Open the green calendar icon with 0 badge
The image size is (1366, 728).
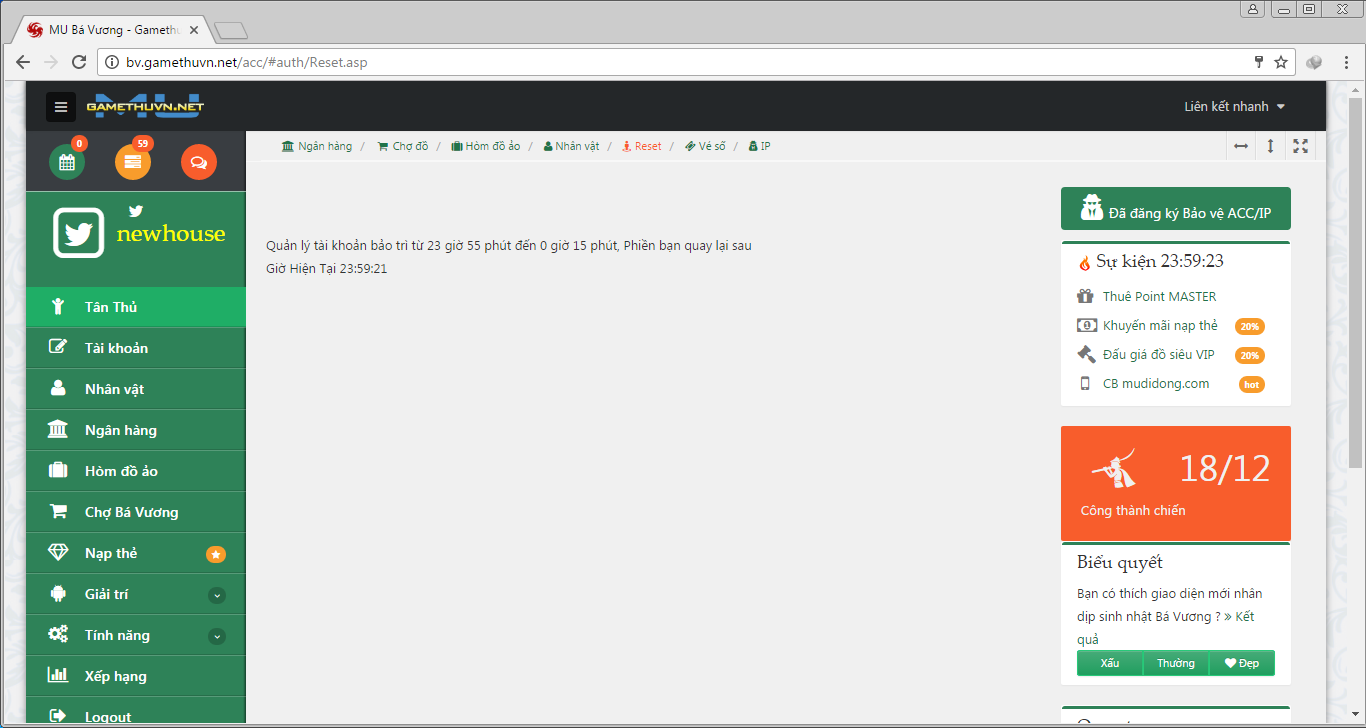point(67,163)
